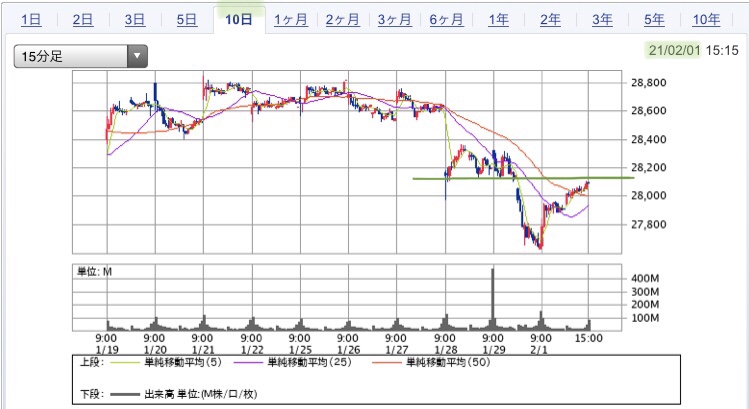
Task: Click the 上段 legend row label
Action: coord(92,362)
